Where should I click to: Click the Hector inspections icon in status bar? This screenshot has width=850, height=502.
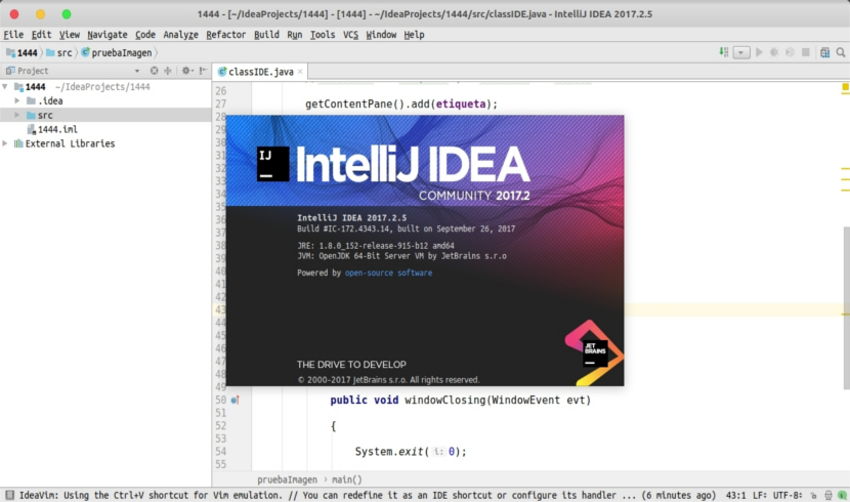[x=828, y=495]
